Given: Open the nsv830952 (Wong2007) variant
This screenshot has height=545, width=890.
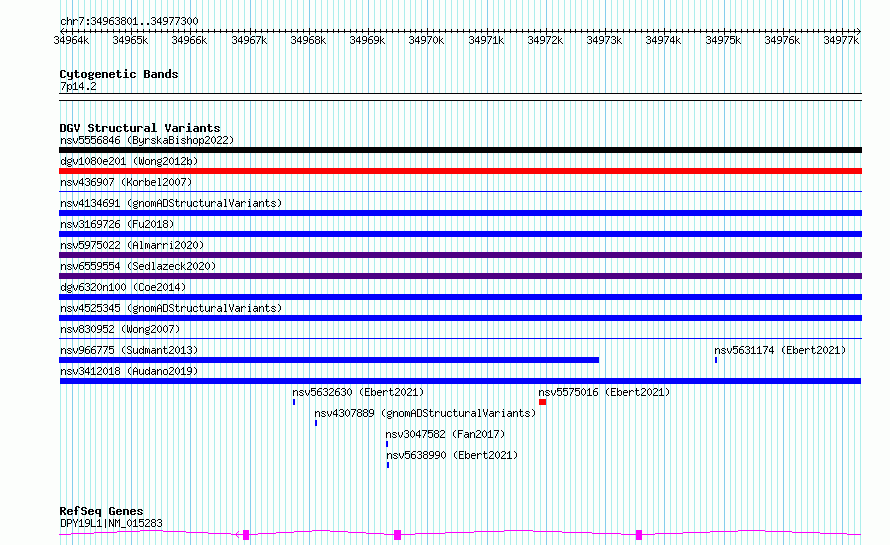Looking at the screenshot, I should (120, 329).
